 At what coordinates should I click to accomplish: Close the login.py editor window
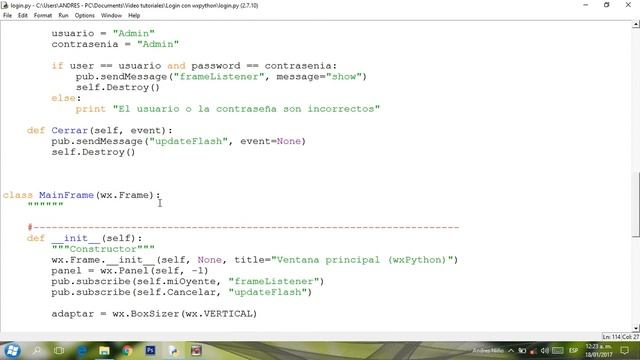point(628,5)
